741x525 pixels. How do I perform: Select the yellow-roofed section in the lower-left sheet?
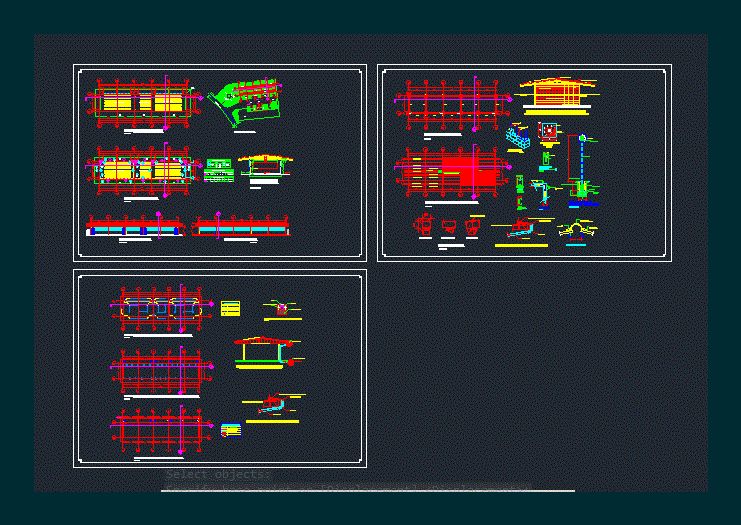pyautogui.click(x=262, y=351)
